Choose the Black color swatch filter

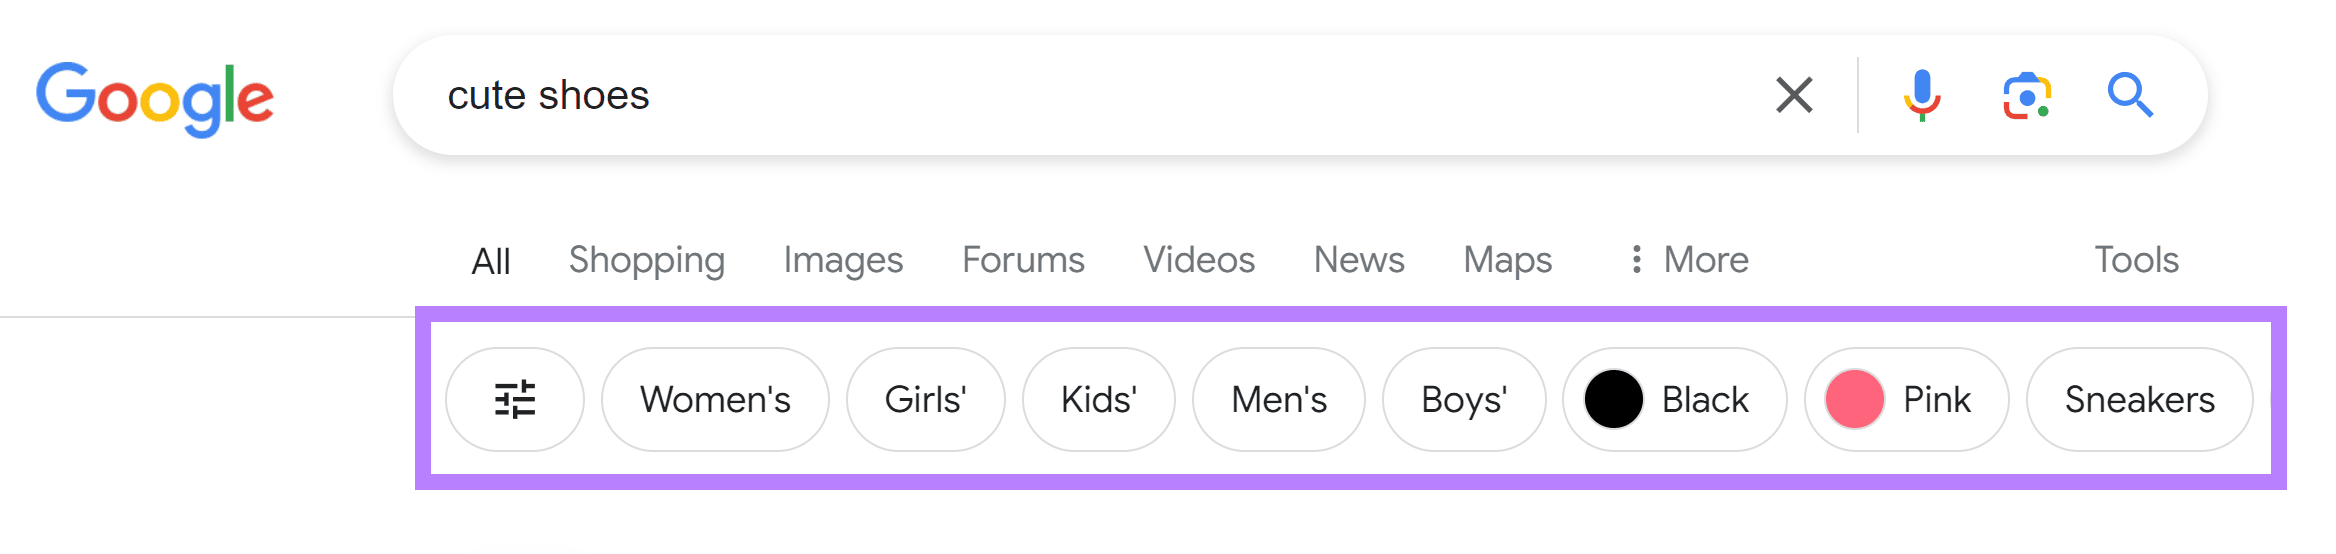(1675, 399)
